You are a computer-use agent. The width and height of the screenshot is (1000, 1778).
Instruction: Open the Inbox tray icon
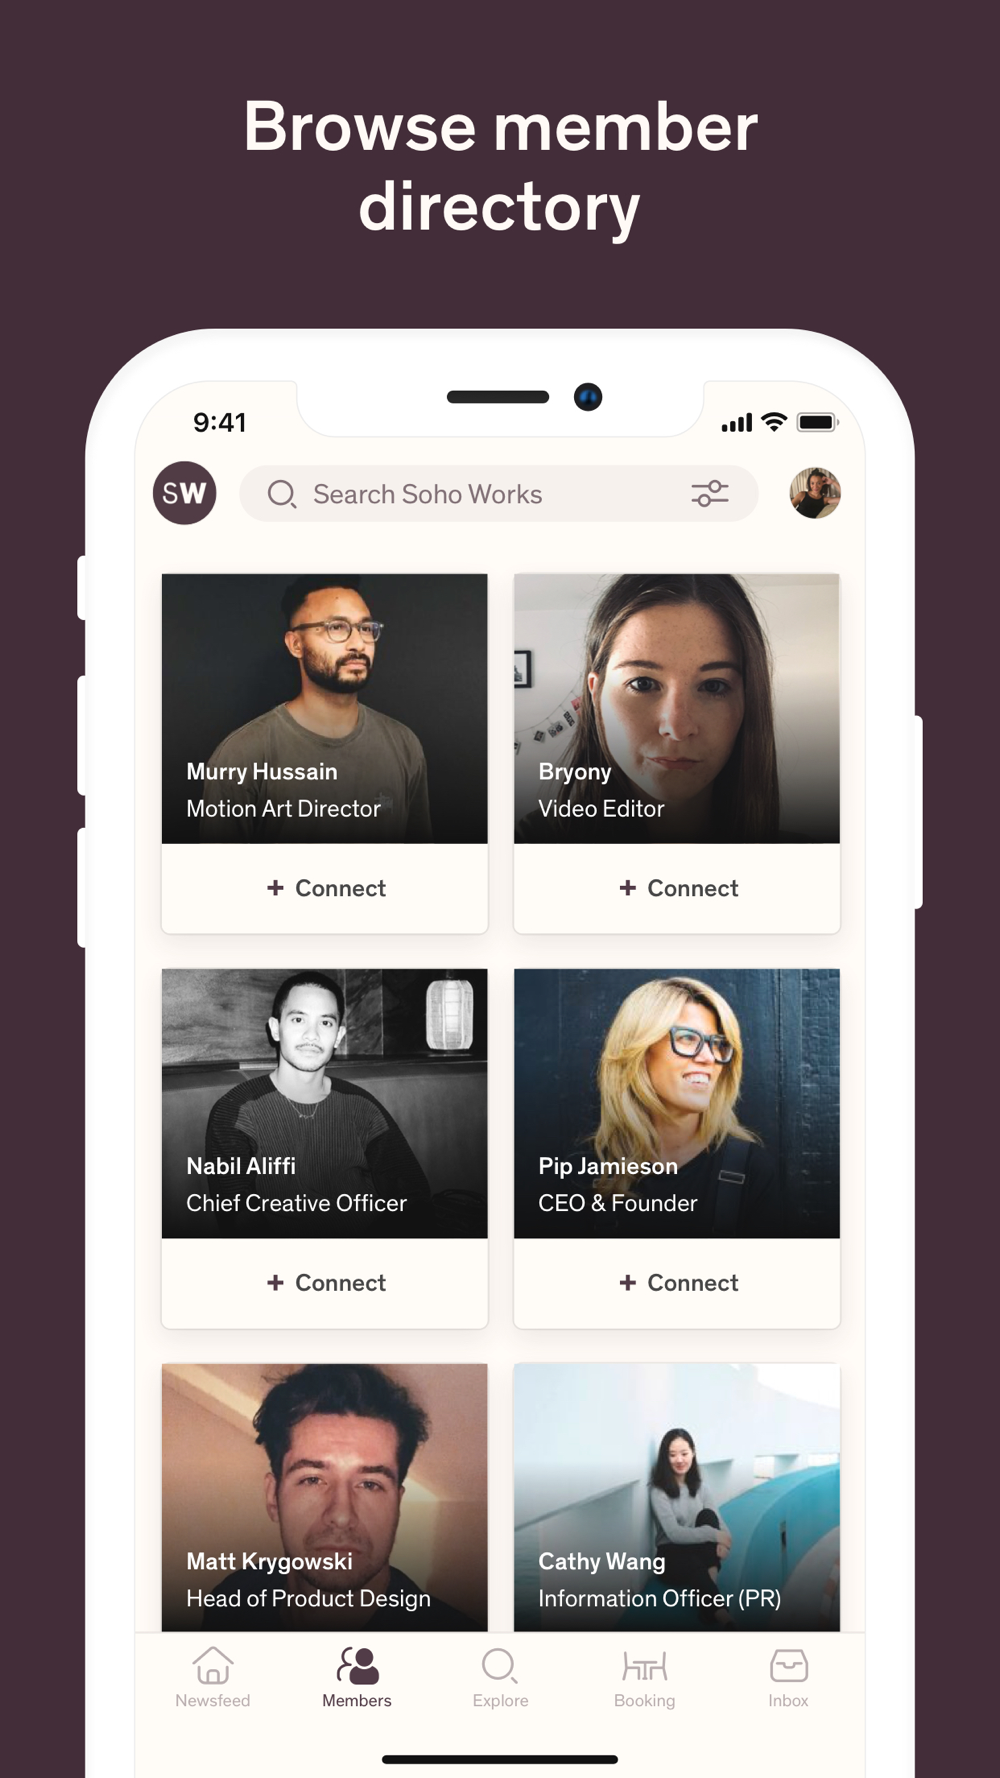point(789,1666)
